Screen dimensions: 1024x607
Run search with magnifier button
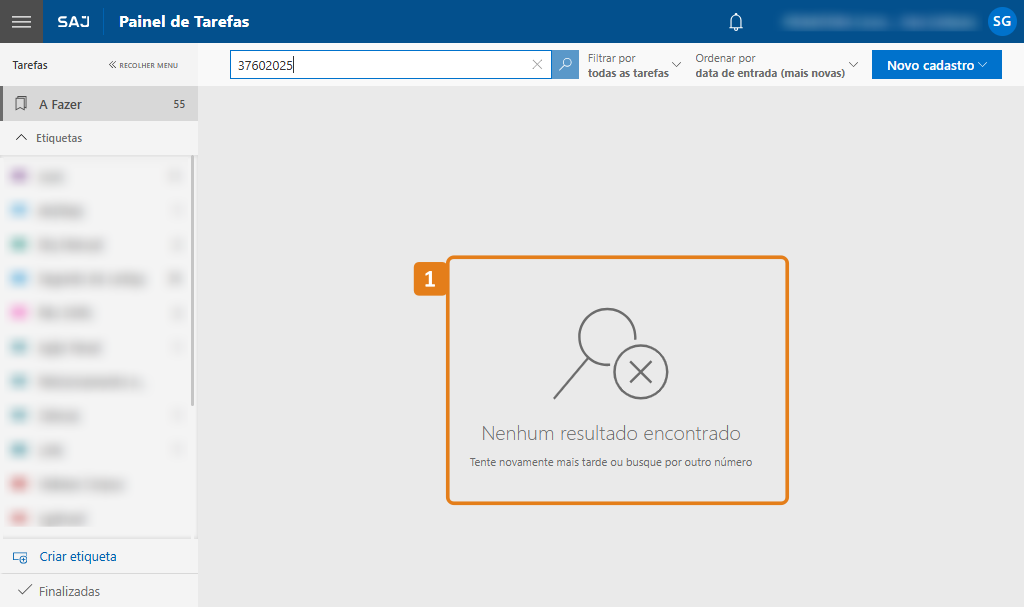(565, 65)
